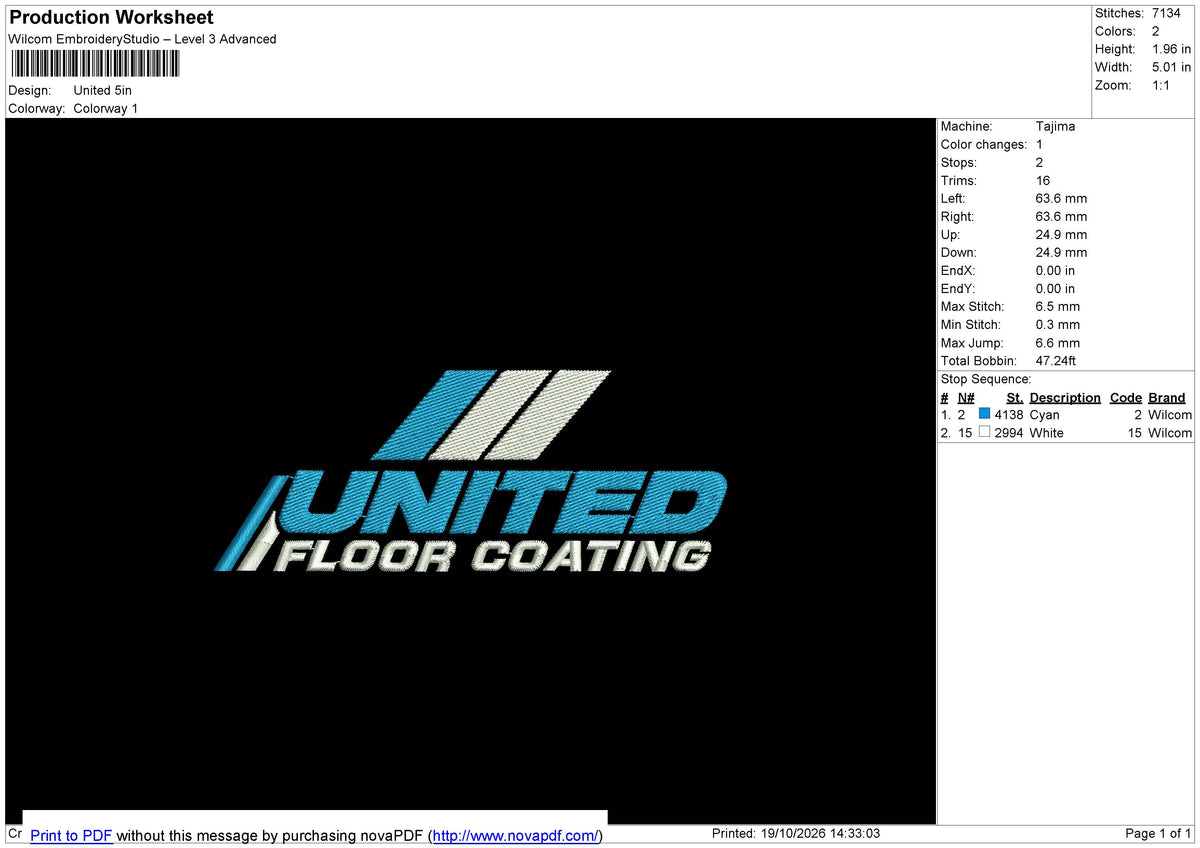Select the EndX value 0.00 in
1200x848 pixels.
click(x=1056, y=270)
